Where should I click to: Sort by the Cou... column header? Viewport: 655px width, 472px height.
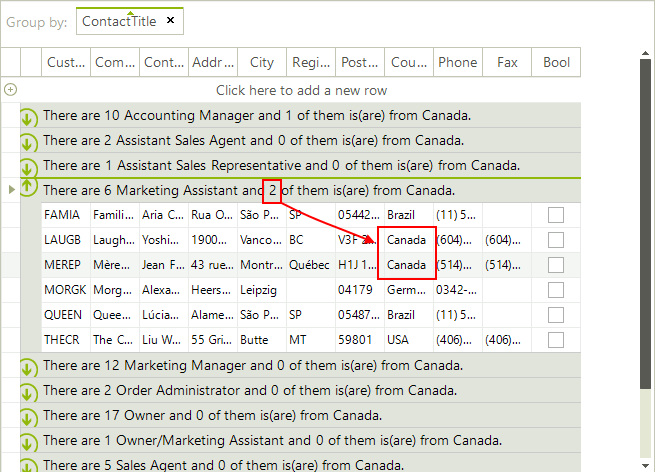pos(409,62)
